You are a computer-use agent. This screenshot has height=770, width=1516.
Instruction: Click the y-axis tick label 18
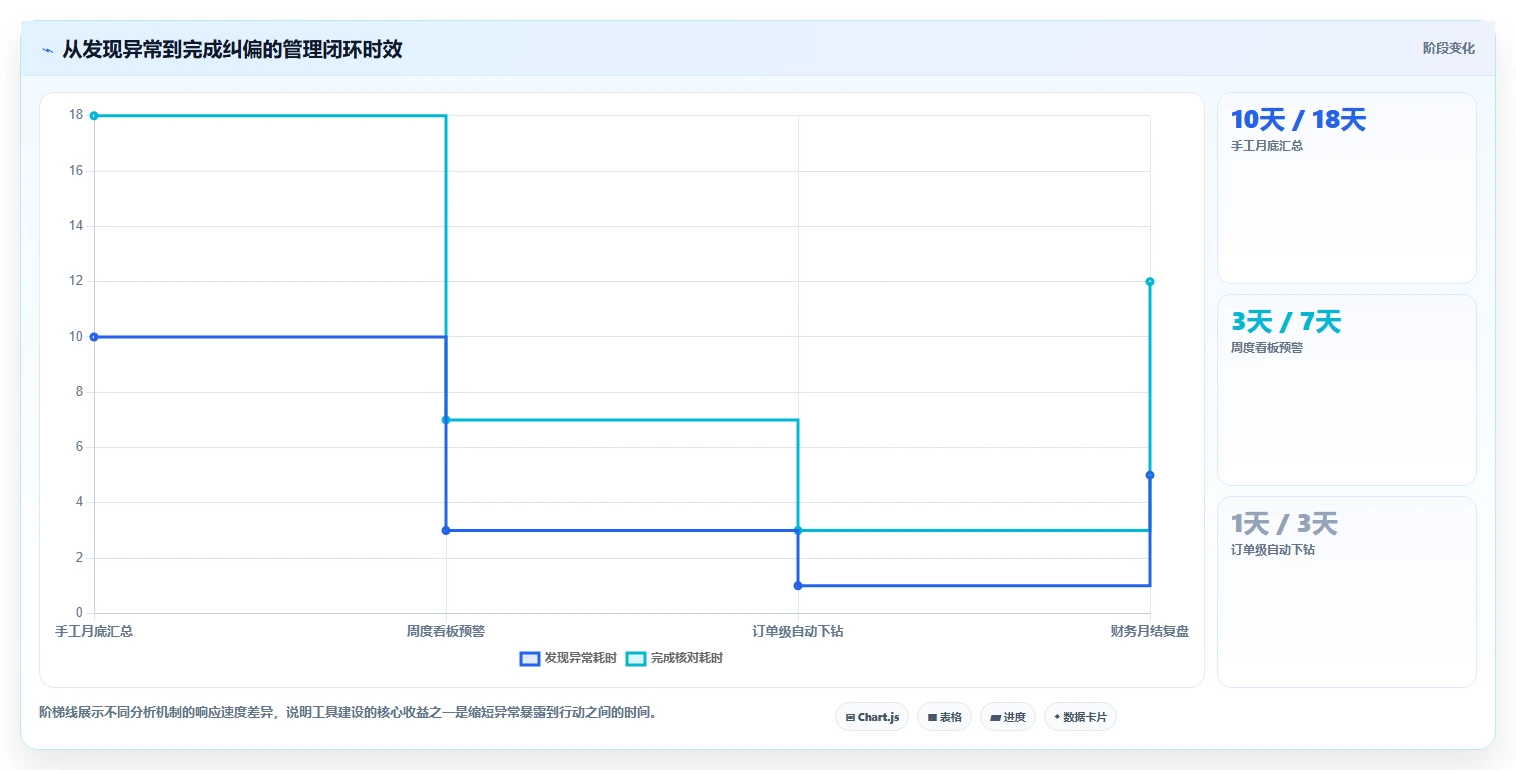[x=76, y=115]
